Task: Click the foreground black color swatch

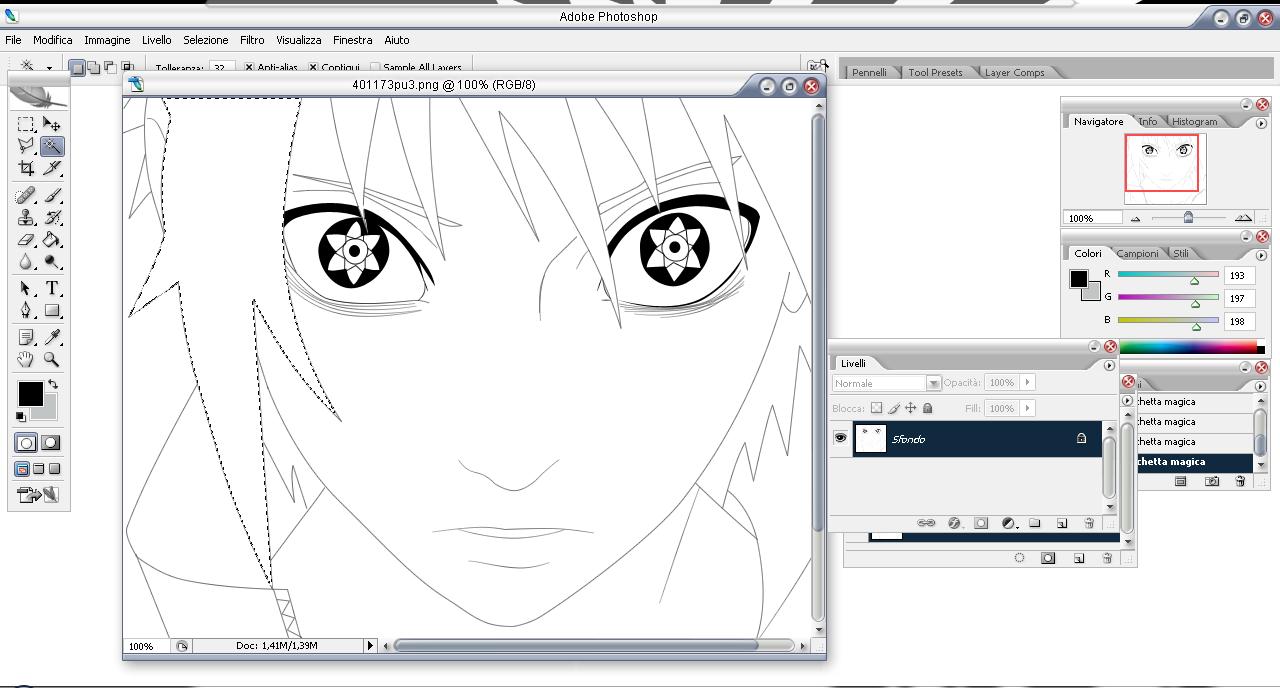Action: tap(30, 393)
